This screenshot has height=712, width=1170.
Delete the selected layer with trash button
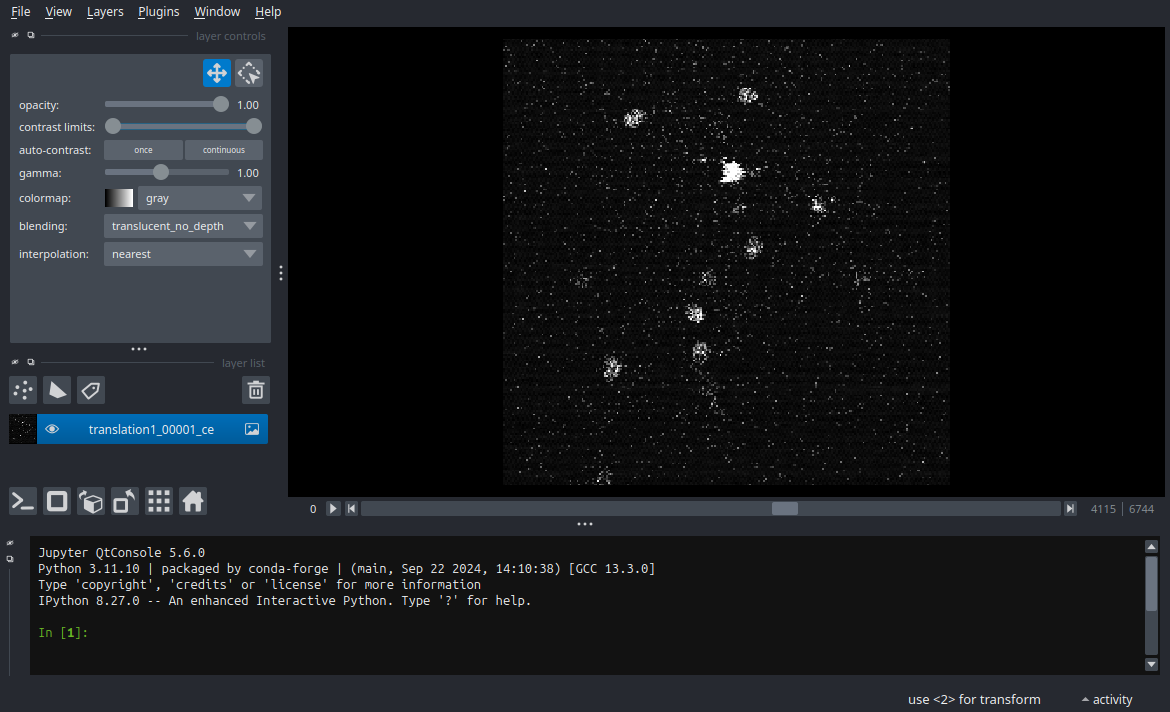tap(255, 390)
